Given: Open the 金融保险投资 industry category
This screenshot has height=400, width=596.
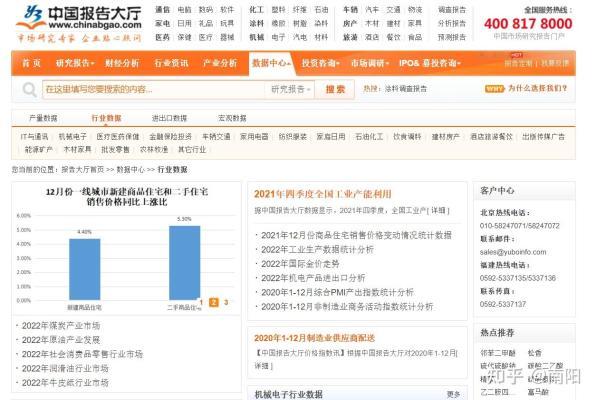Looking at the screenshot, I should click(170, 137).
